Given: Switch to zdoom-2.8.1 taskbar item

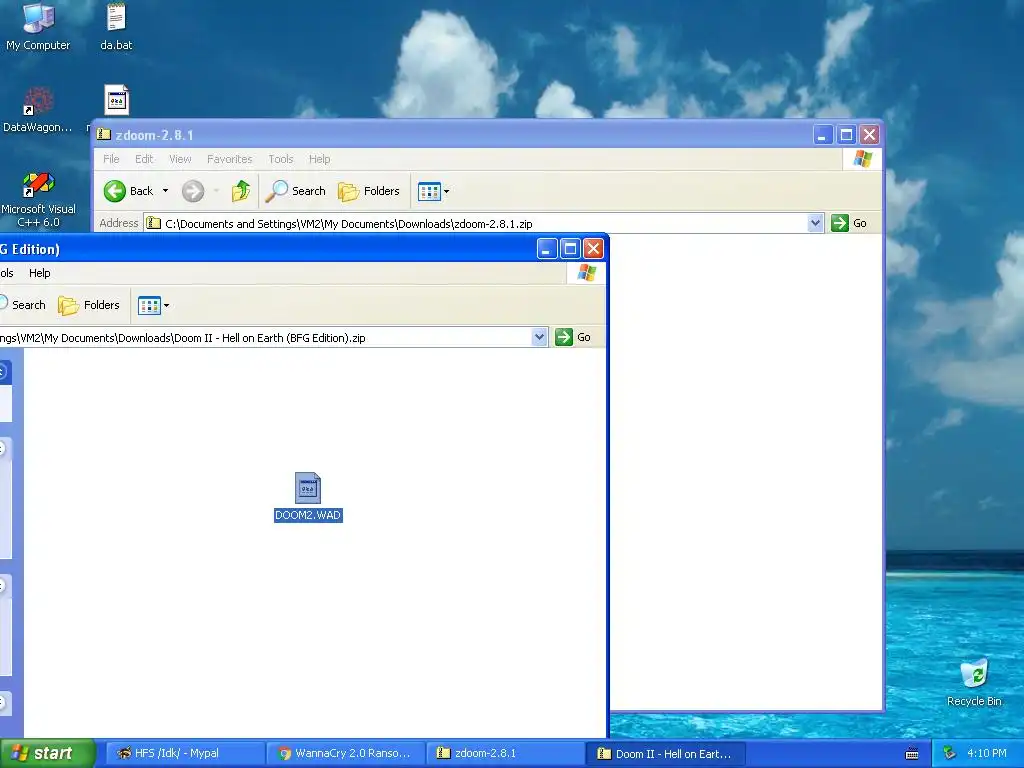Looking at the screenshot, I should tap(505, 754).
